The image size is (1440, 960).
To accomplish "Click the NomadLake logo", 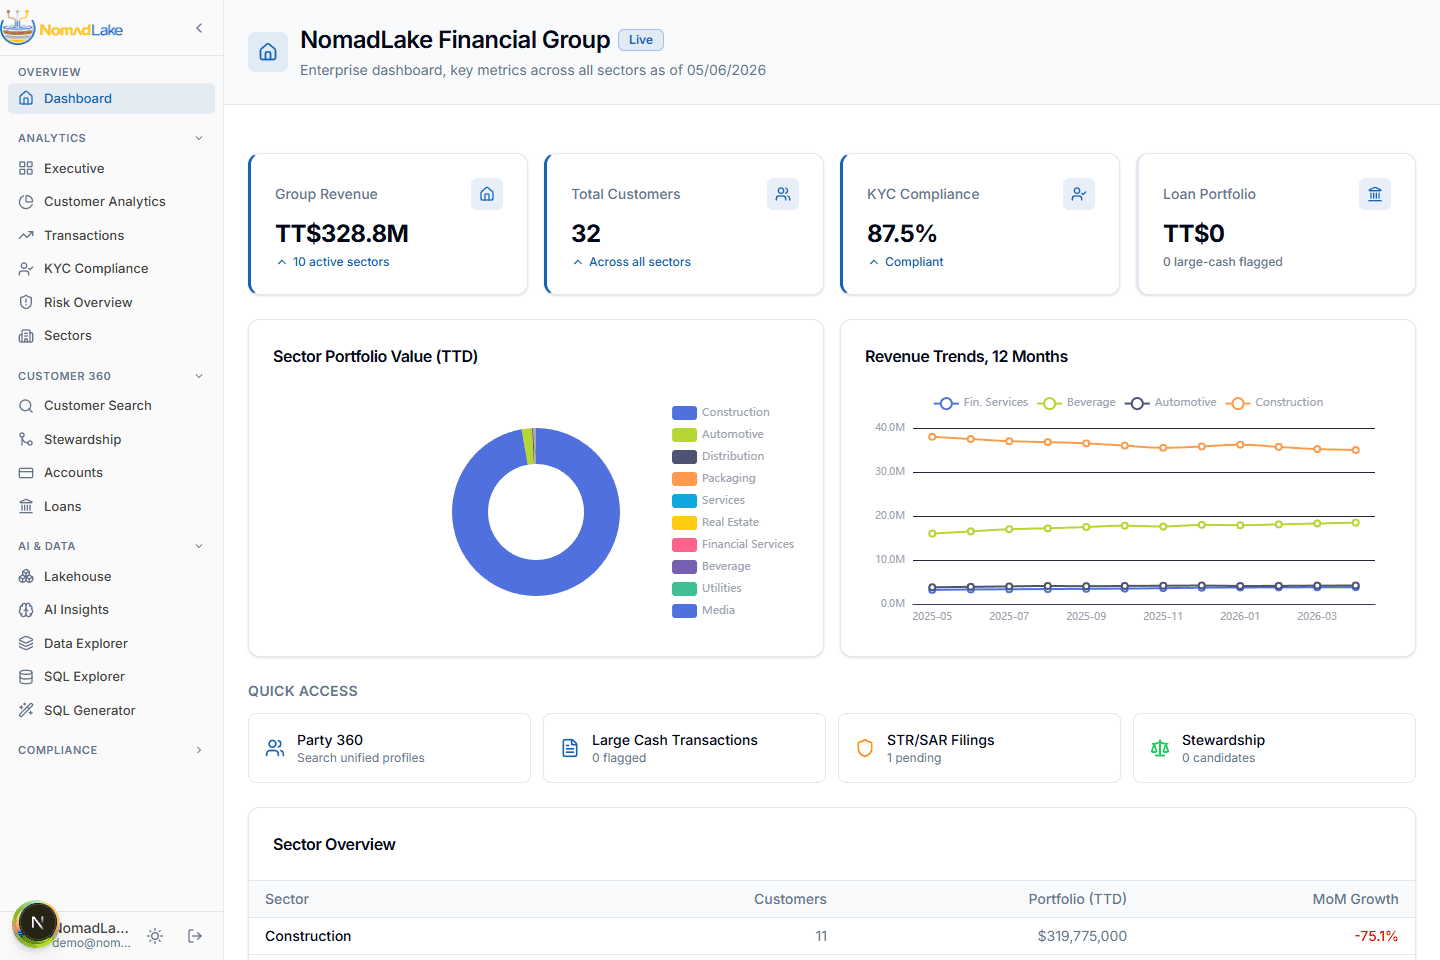I will pos(62,28).
